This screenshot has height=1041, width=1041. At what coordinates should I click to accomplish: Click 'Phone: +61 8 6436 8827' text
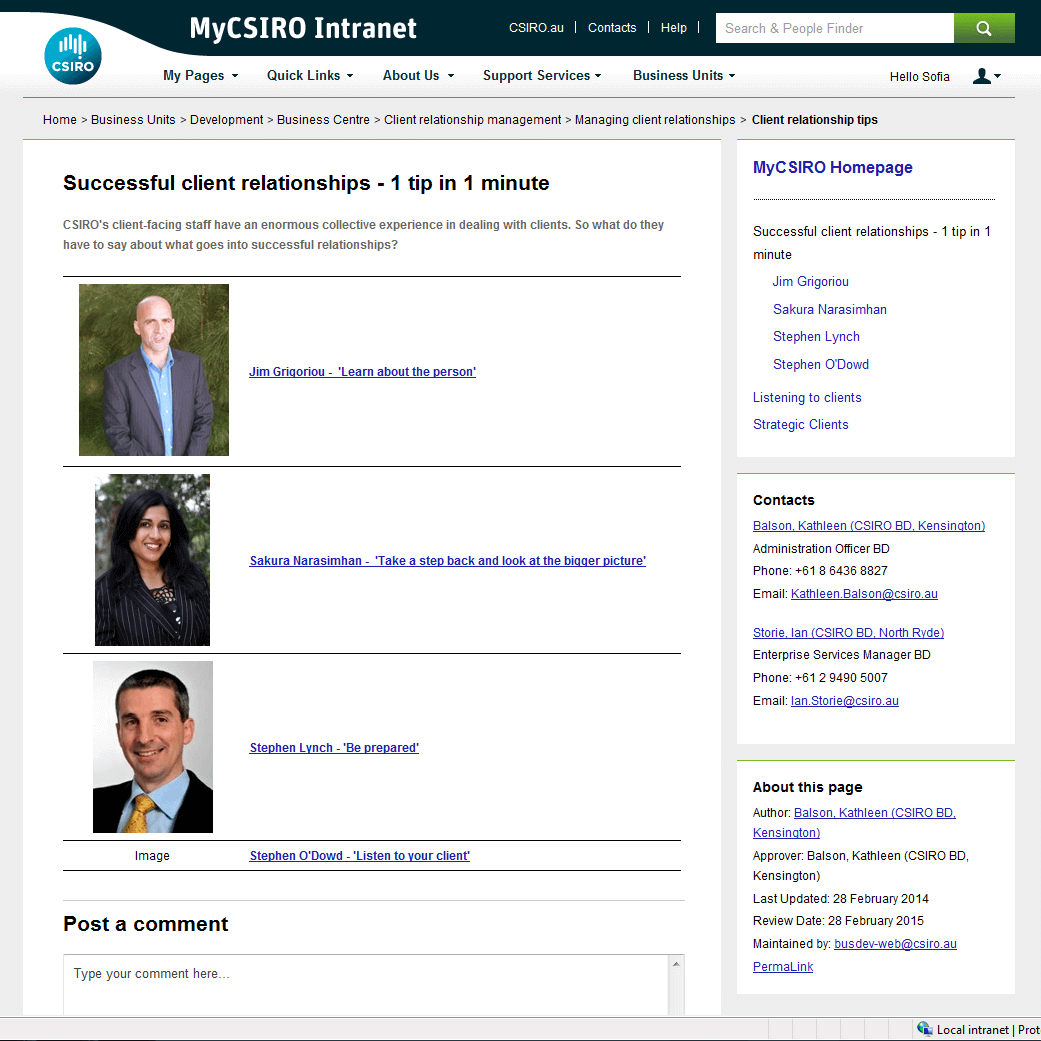point(820,571)
